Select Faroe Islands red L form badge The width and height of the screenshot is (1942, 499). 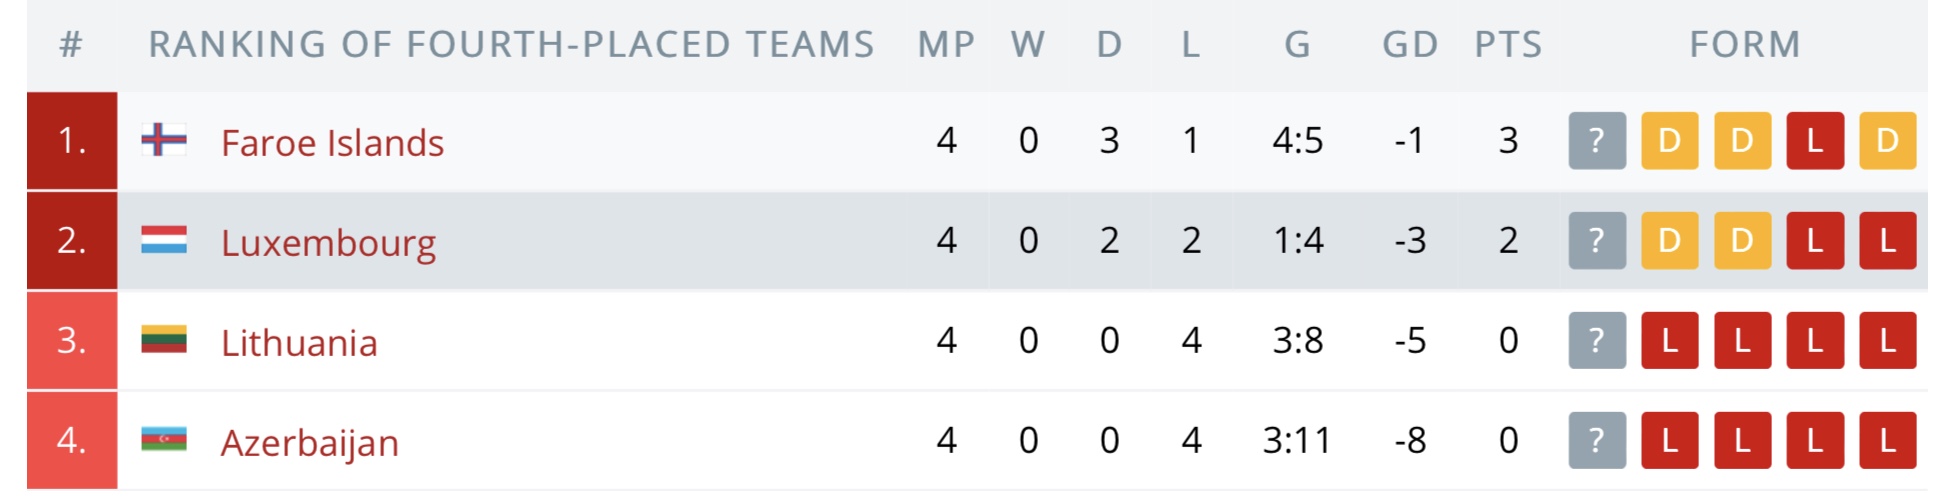pos(1815,141)
